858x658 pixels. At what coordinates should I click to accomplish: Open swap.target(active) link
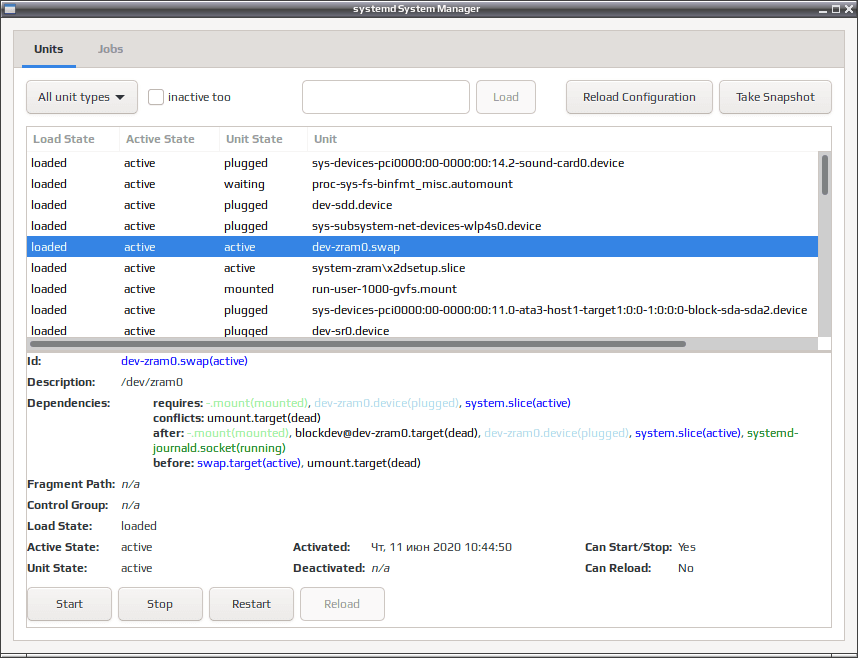(249, 464)
